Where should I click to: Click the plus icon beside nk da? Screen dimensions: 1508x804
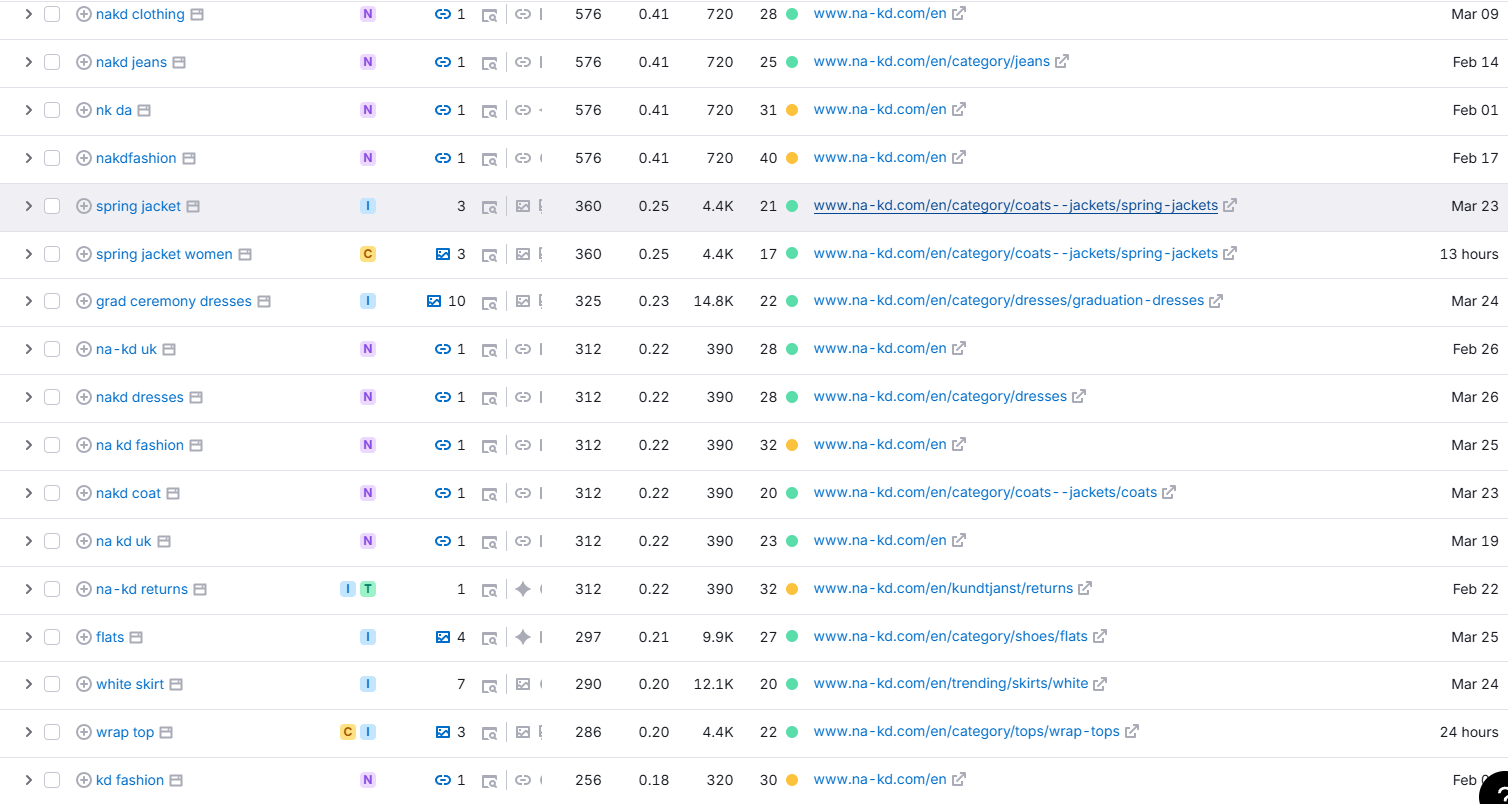(84, 110)
